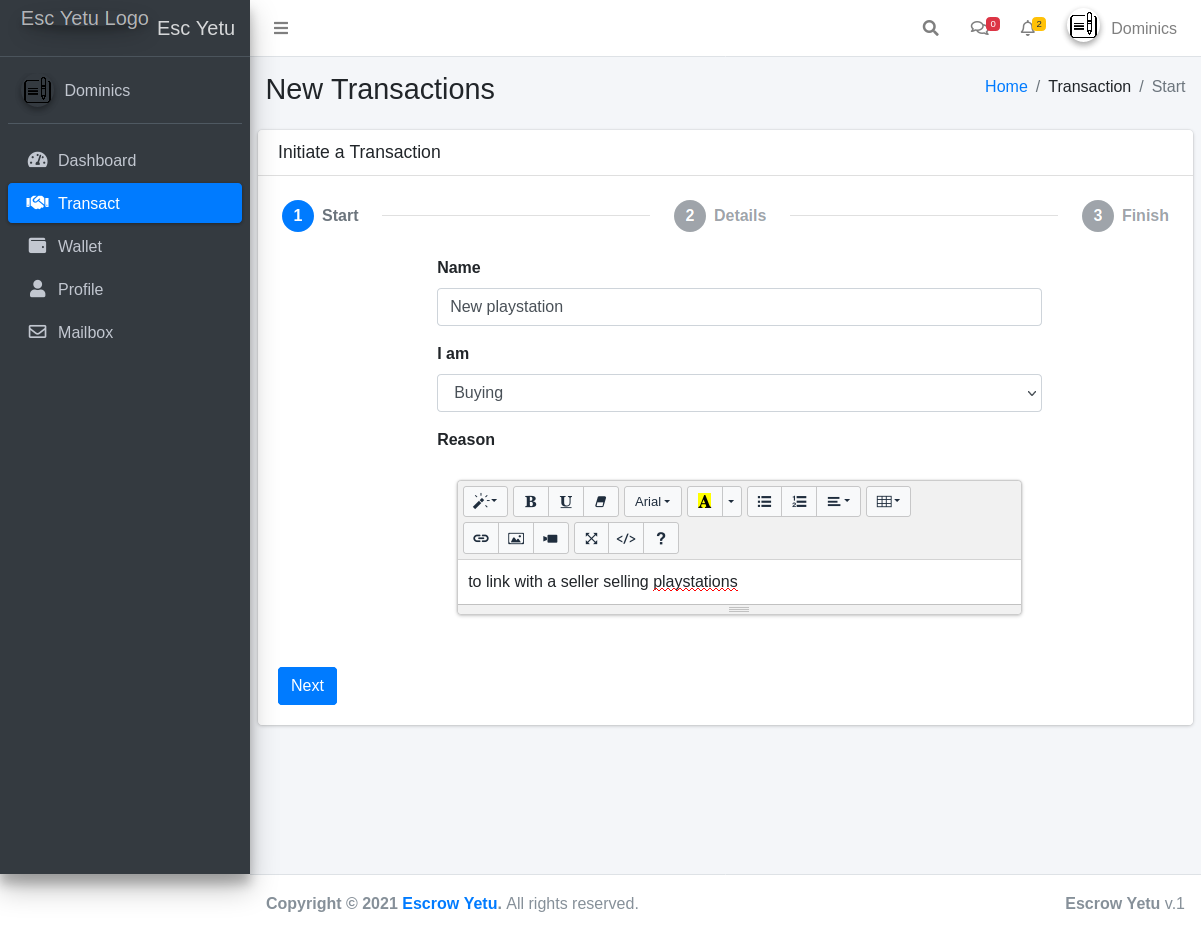Click the eraser remove-font-style icon
The height and width of the screenshot is (931, 1201).
click(601, 502)
